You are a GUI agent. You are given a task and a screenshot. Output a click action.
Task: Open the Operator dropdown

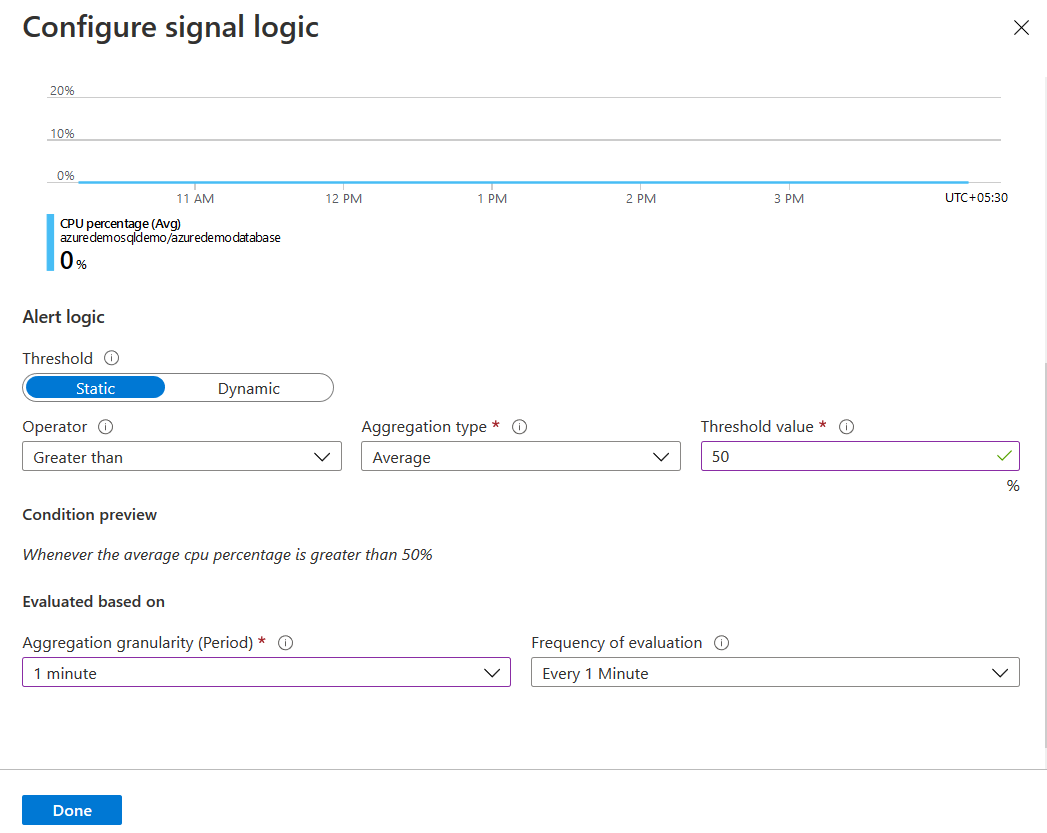(x=181, y=457)
